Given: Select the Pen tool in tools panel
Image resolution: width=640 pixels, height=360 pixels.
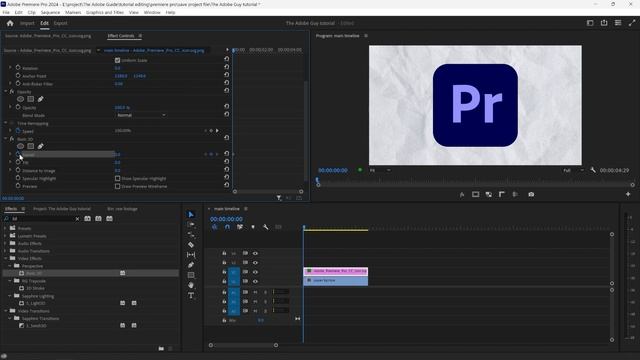Looking at the screenshot, I should click(x=191, y=265).
